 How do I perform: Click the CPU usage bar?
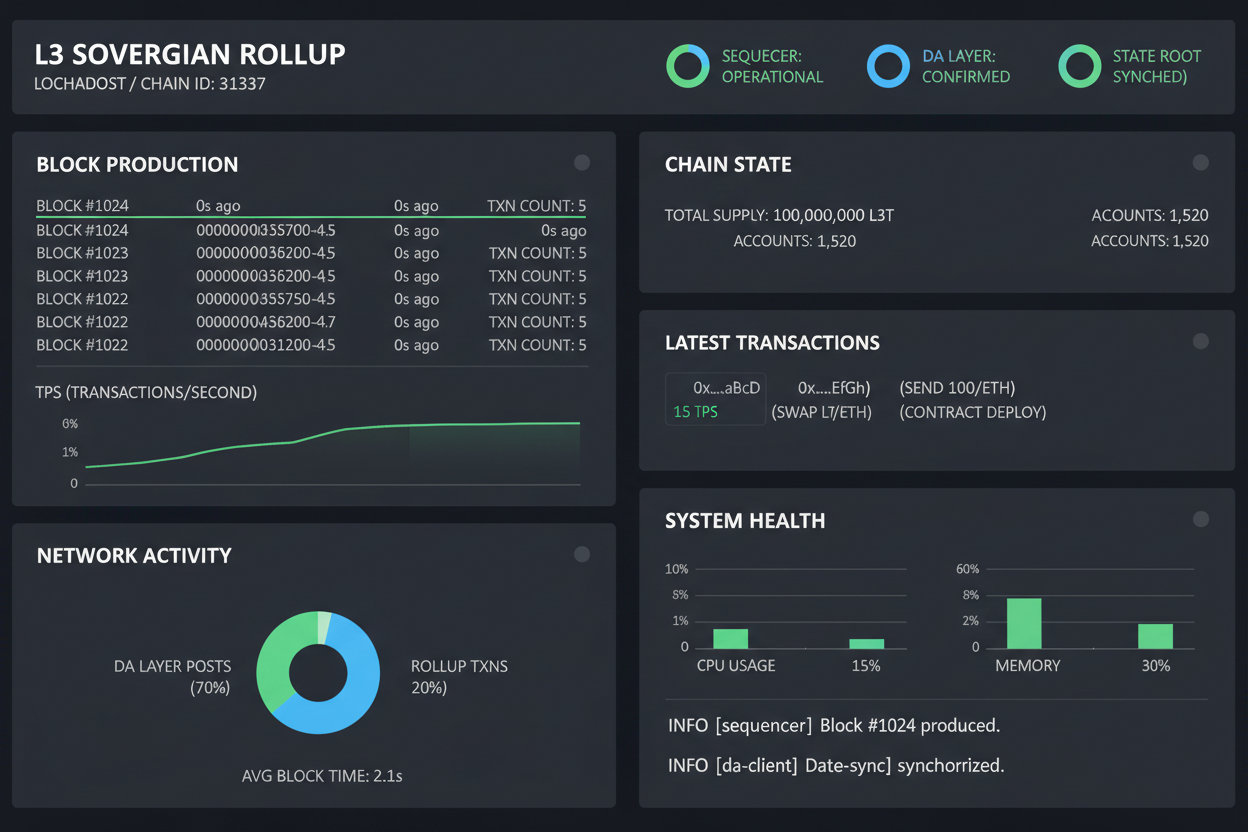pyautogui.click(x=730, y=637)
